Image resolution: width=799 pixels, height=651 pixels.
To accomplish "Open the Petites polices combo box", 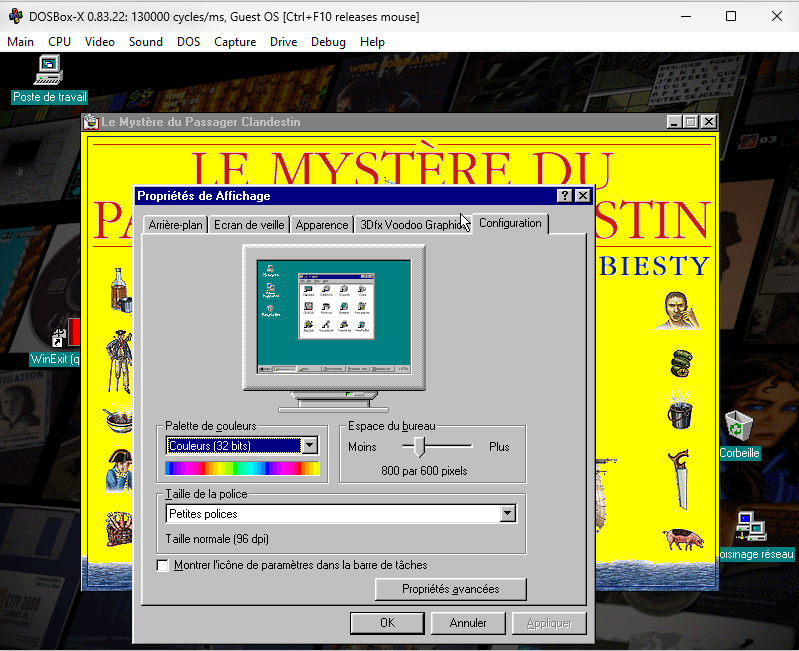I will (341, 513).
